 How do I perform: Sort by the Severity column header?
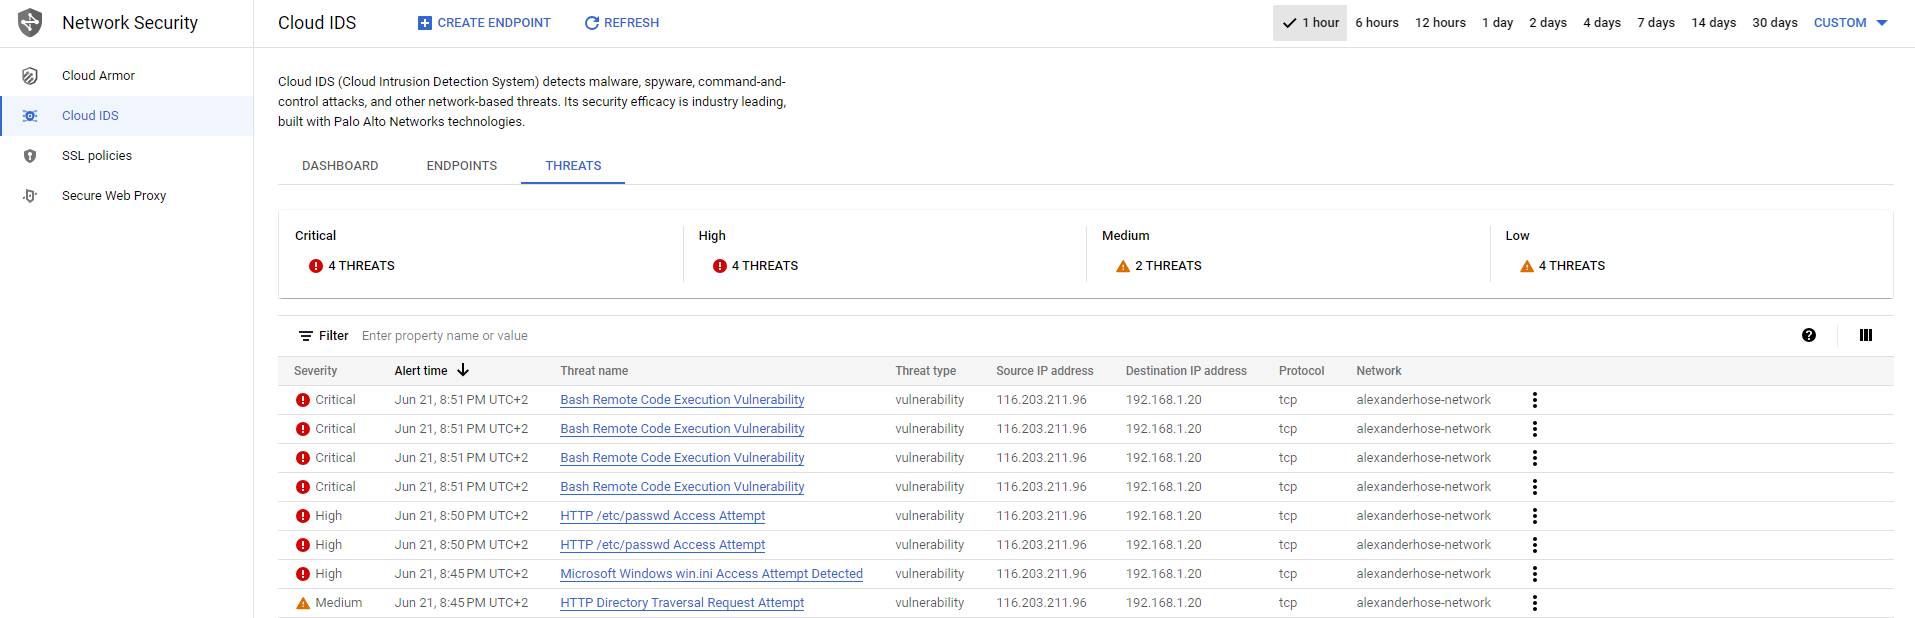[x=315, y=371]
